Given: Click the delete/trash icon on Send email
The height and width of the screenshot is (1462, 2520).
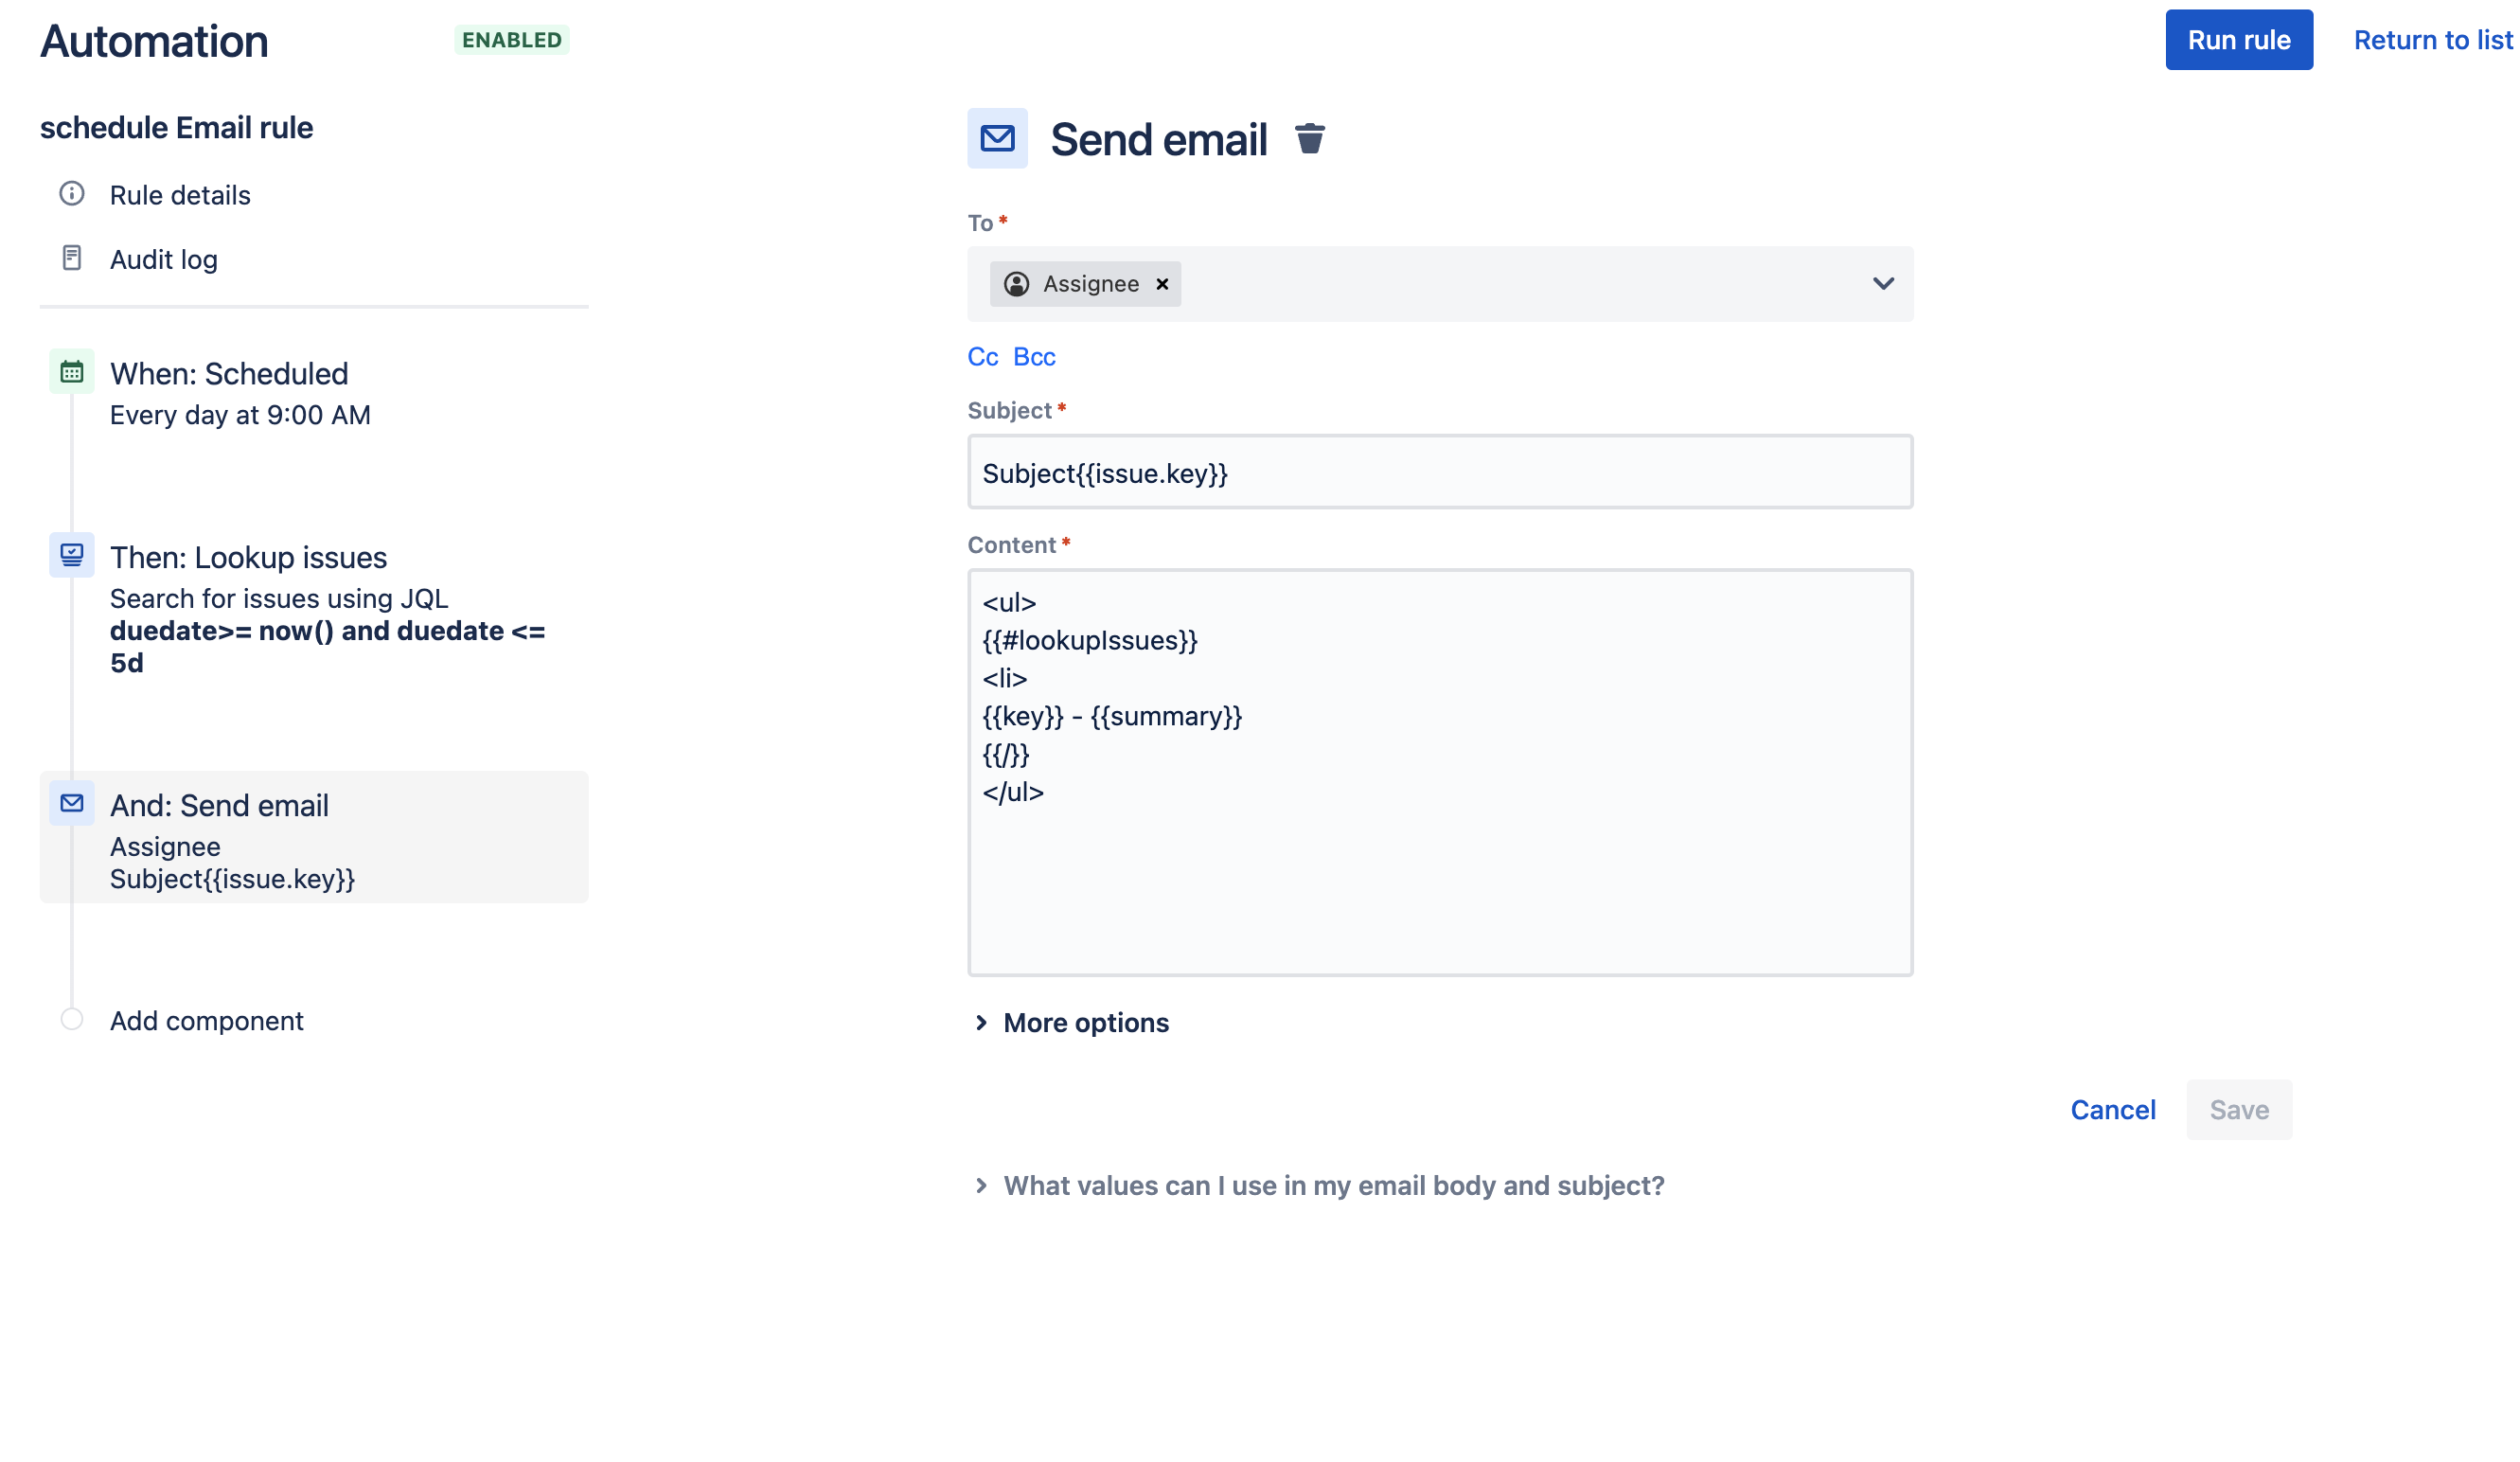Looking at the screenshot, I should (1309, 137).
